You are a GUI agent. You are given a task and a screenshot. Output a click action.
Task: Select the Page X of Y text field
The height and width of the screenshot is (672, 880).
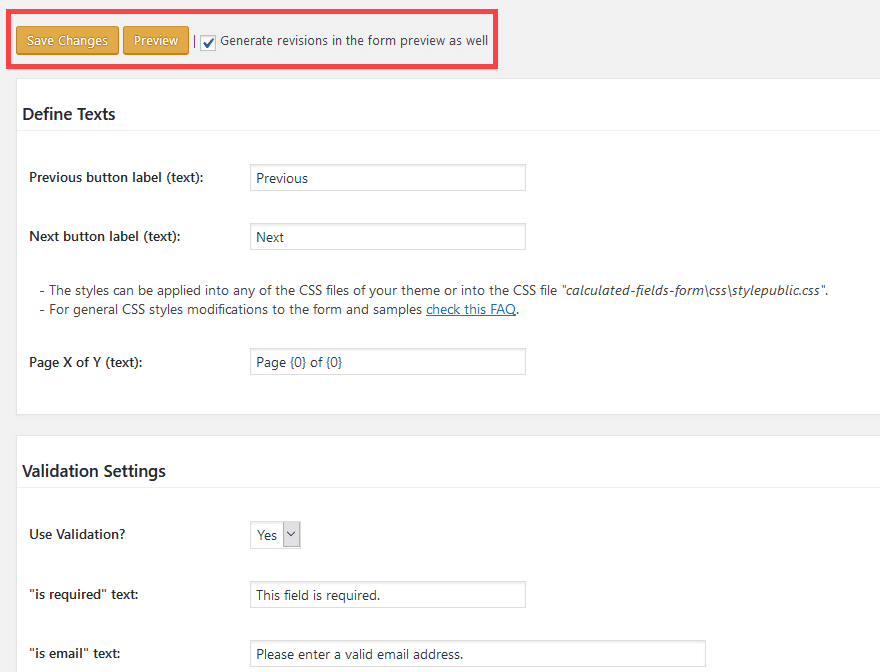(x=387, y=361)
